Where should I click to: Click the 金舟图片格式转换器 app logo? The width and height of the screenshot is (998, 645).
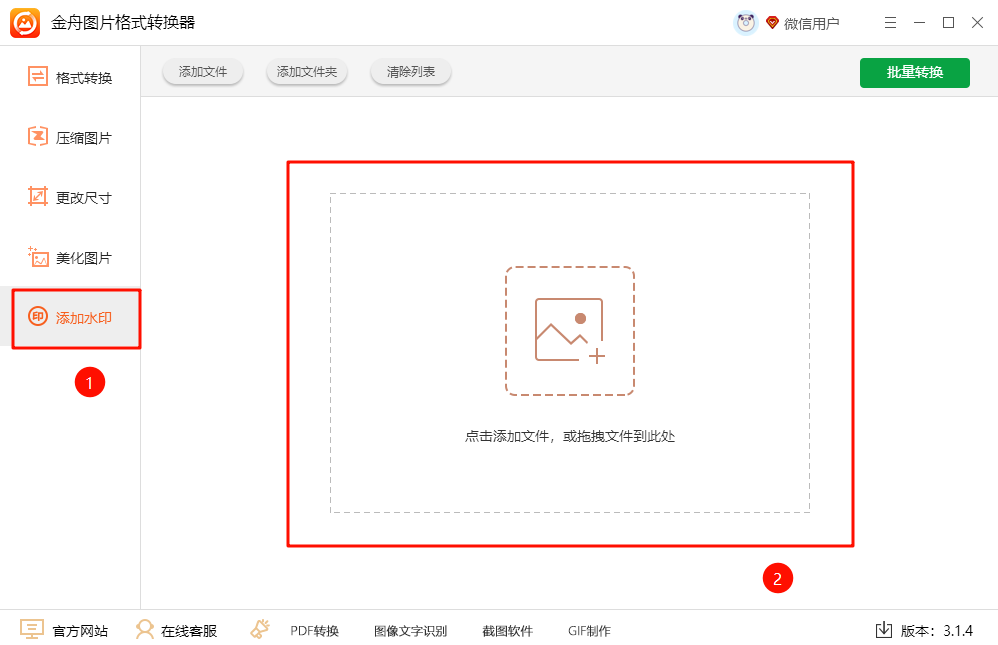25,23
